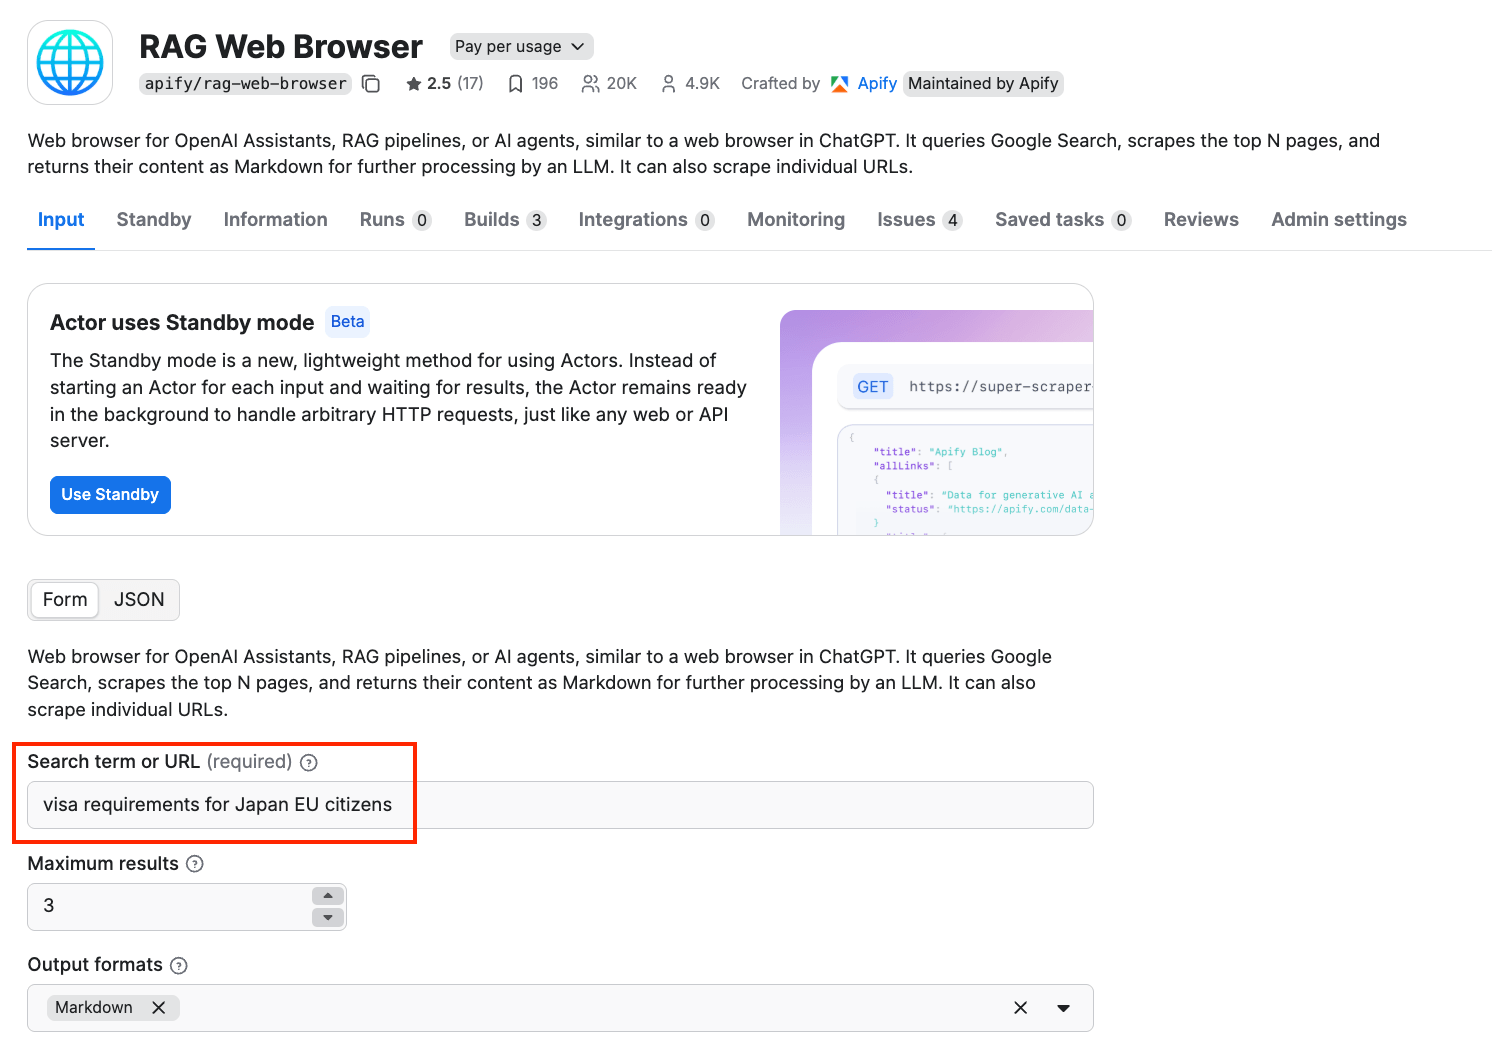Select the Form input mode

[x=64, y=599]
